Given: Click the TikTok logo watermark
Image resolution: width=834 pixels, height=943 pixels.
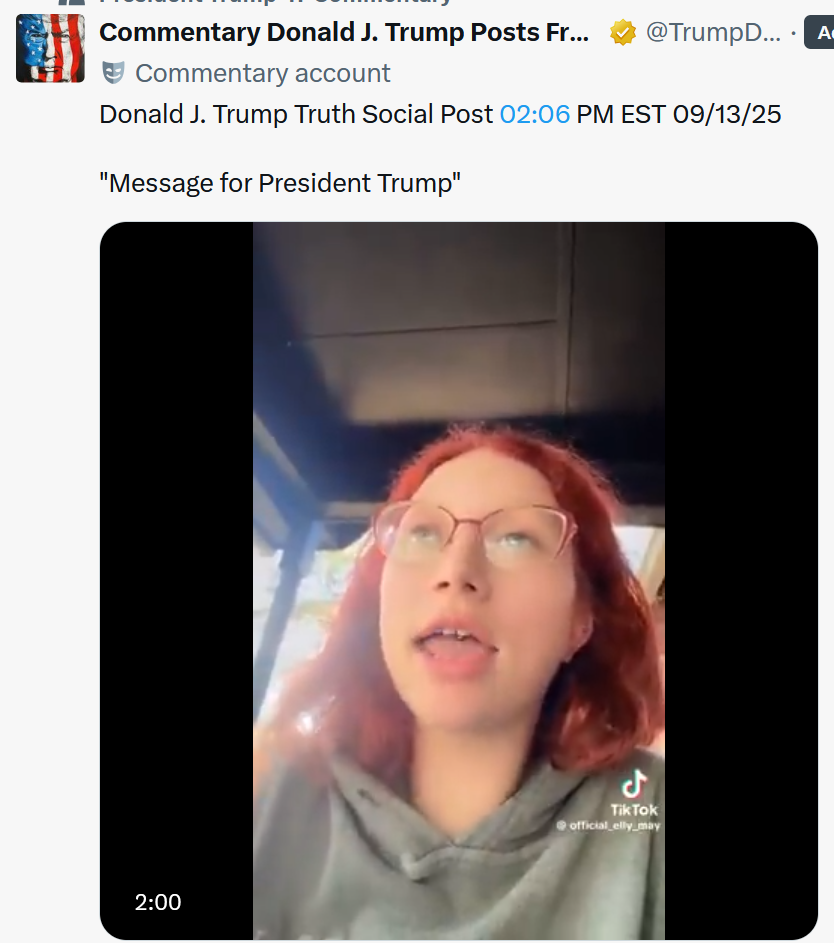Looking at the screenshot, I should [634, 783].
